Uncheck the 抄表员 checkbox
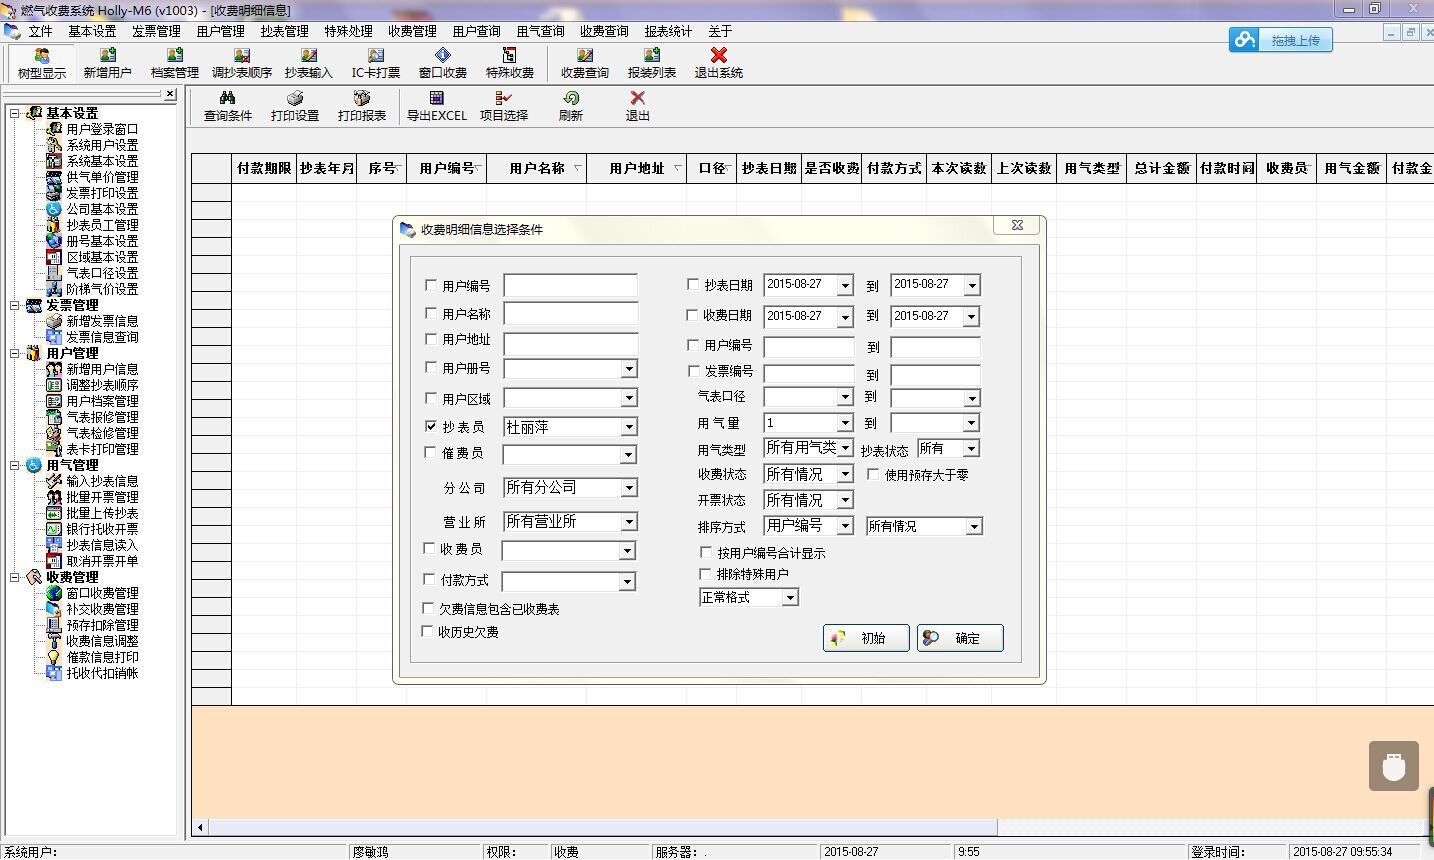The image size is (1434, 860). [x=431, y=426]
